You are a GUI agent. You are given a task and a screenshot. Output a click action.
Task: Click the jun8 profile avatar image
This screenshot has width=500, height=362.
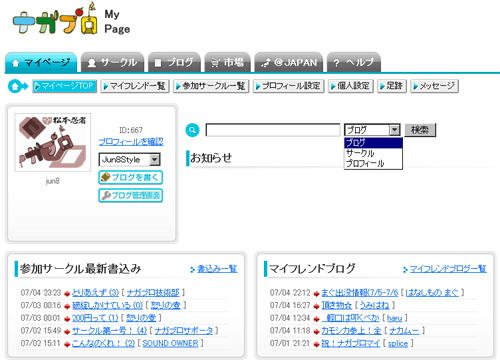(x=53, y=142)
